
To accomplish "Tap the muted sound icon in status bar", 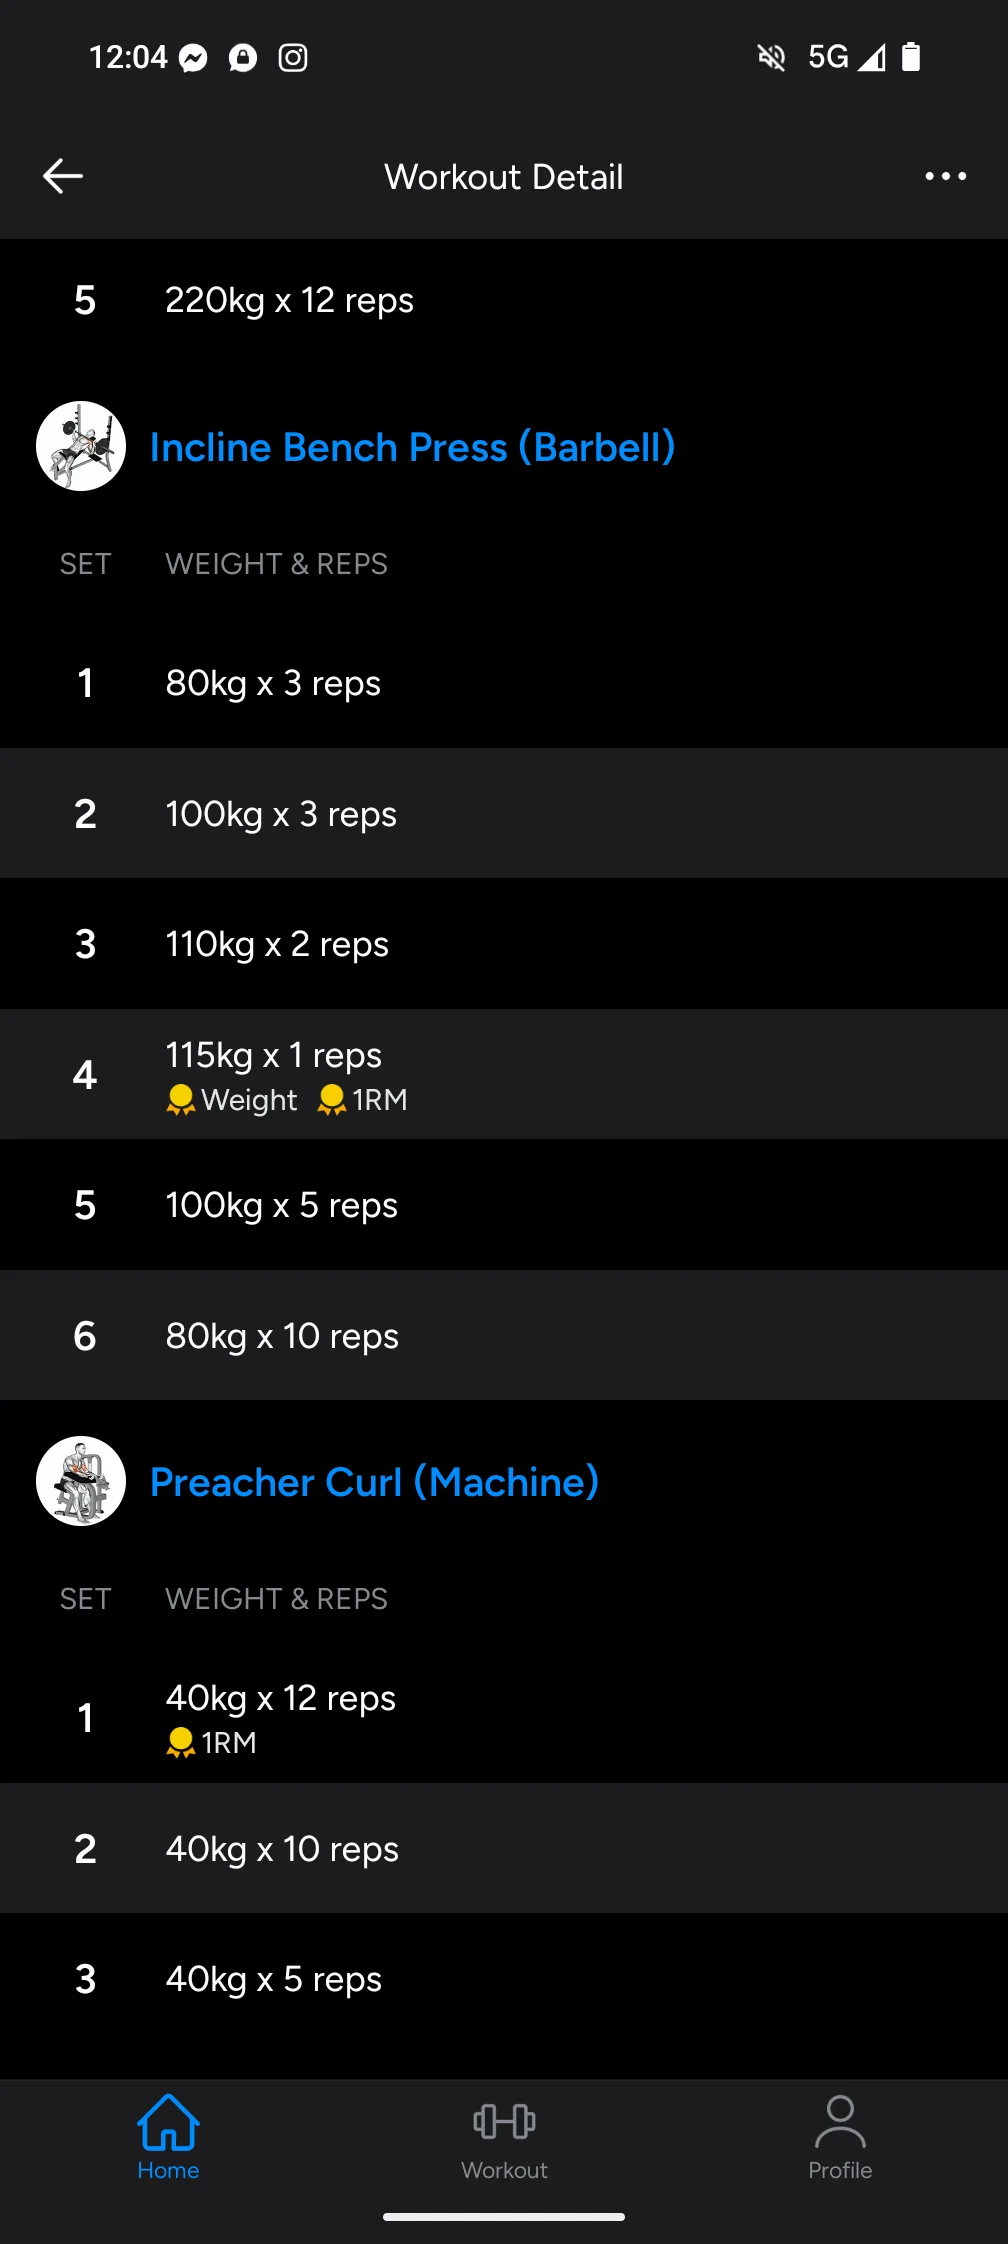I will (x=771, y=57).
